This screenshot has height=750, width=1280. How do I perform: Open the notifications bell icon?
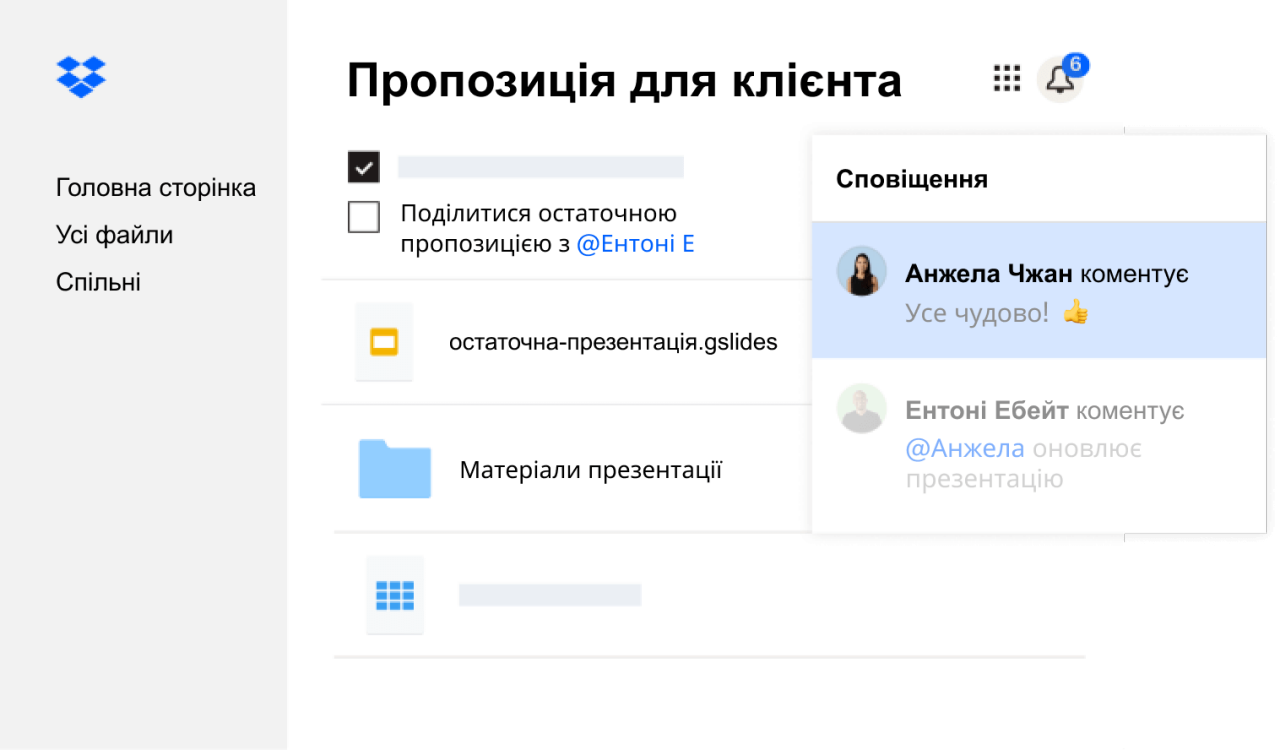(x=1059, y=79)
